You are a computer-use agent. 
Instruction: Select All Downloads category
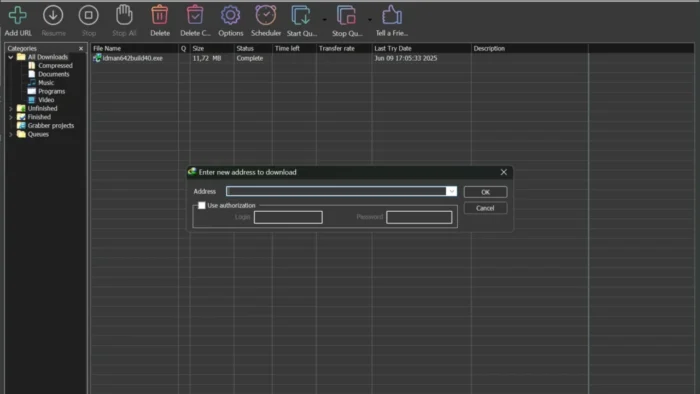(x=48, y=57)
